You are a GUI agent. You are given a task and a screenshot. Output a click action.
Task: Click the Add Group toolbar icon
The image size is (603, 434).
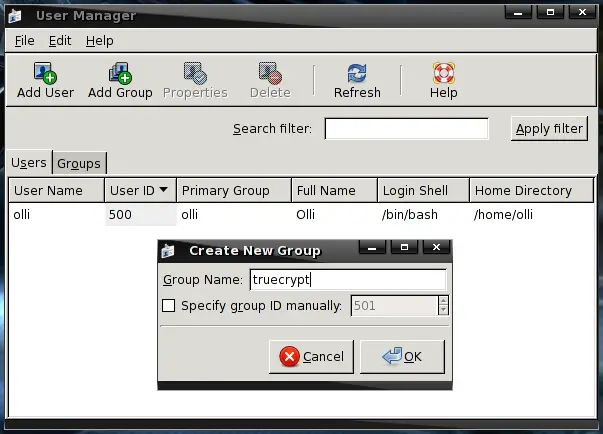(120, 73)
